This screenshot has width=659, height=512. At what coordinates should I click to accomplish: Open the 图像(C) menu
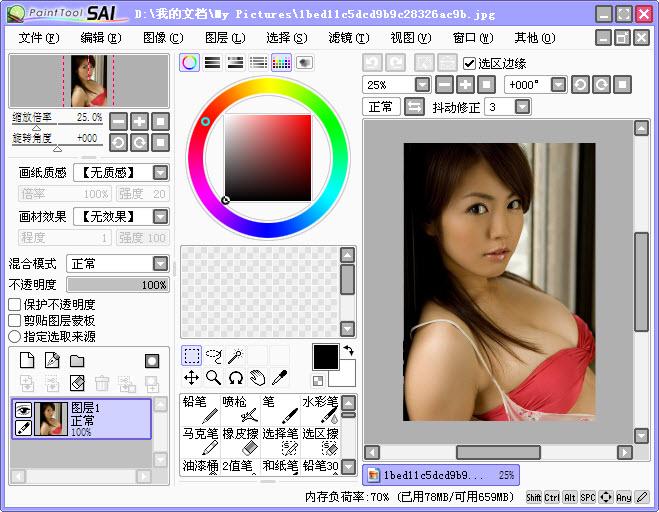[163, 38]
